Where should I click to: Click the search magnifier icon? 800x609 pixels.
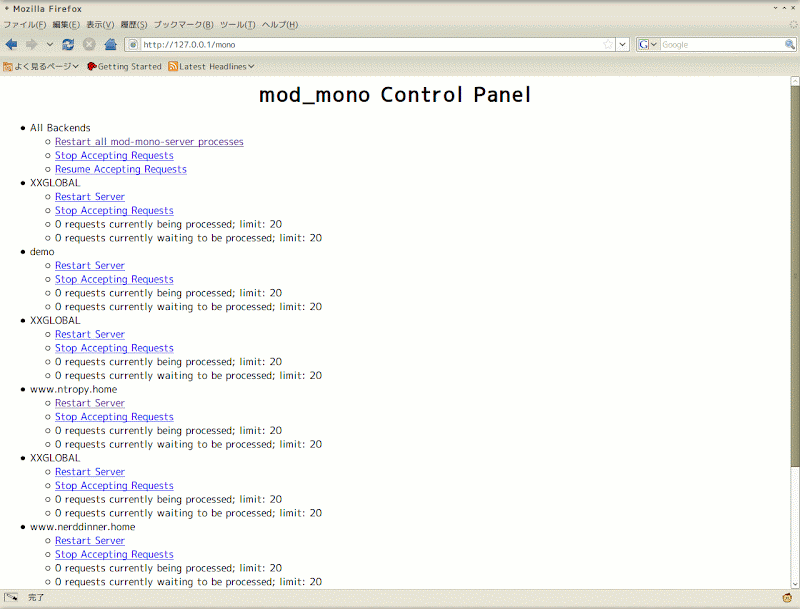pos(789,44)
